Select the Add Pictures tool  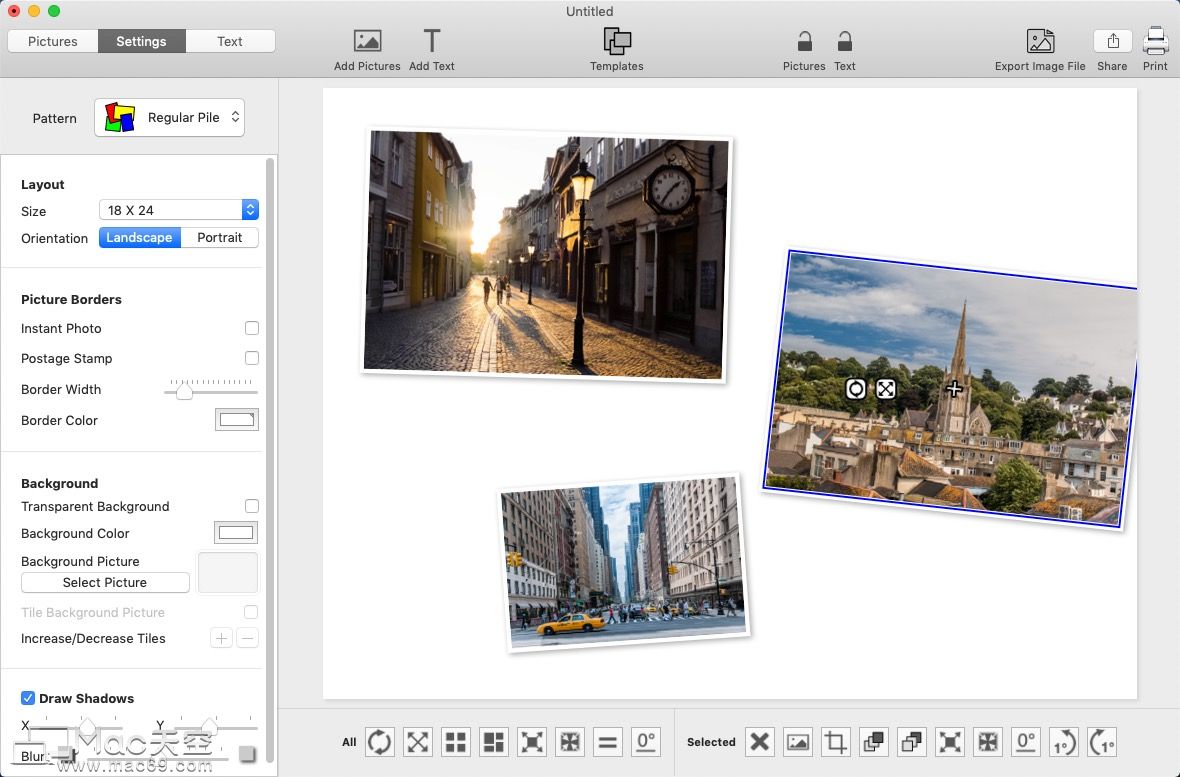(366, 45)
